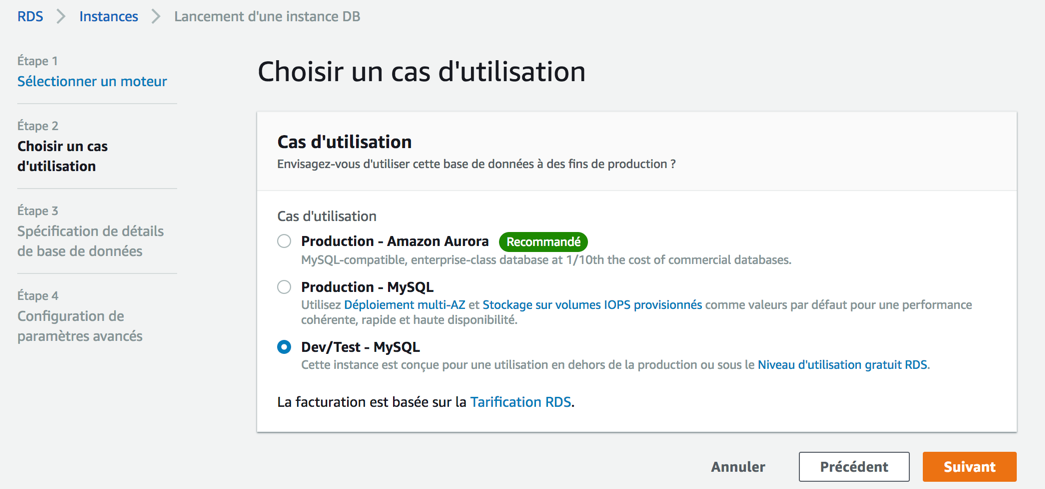Viewport: 1045px width, 489px height.
Task: Click step 2 Choisir un cas d'utilisation
Action: [x=63, y=156]
